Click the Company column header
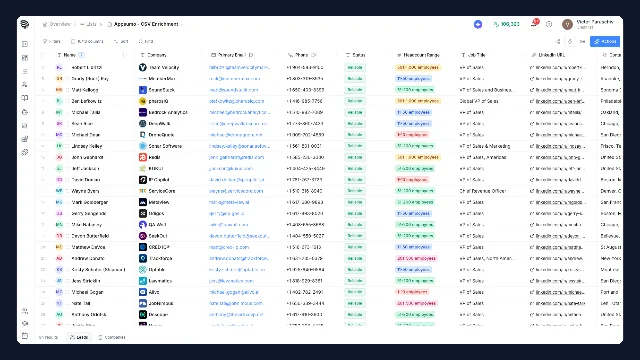Image resolution: width=640 pixels, height=360 pixels. click(153, 55)
